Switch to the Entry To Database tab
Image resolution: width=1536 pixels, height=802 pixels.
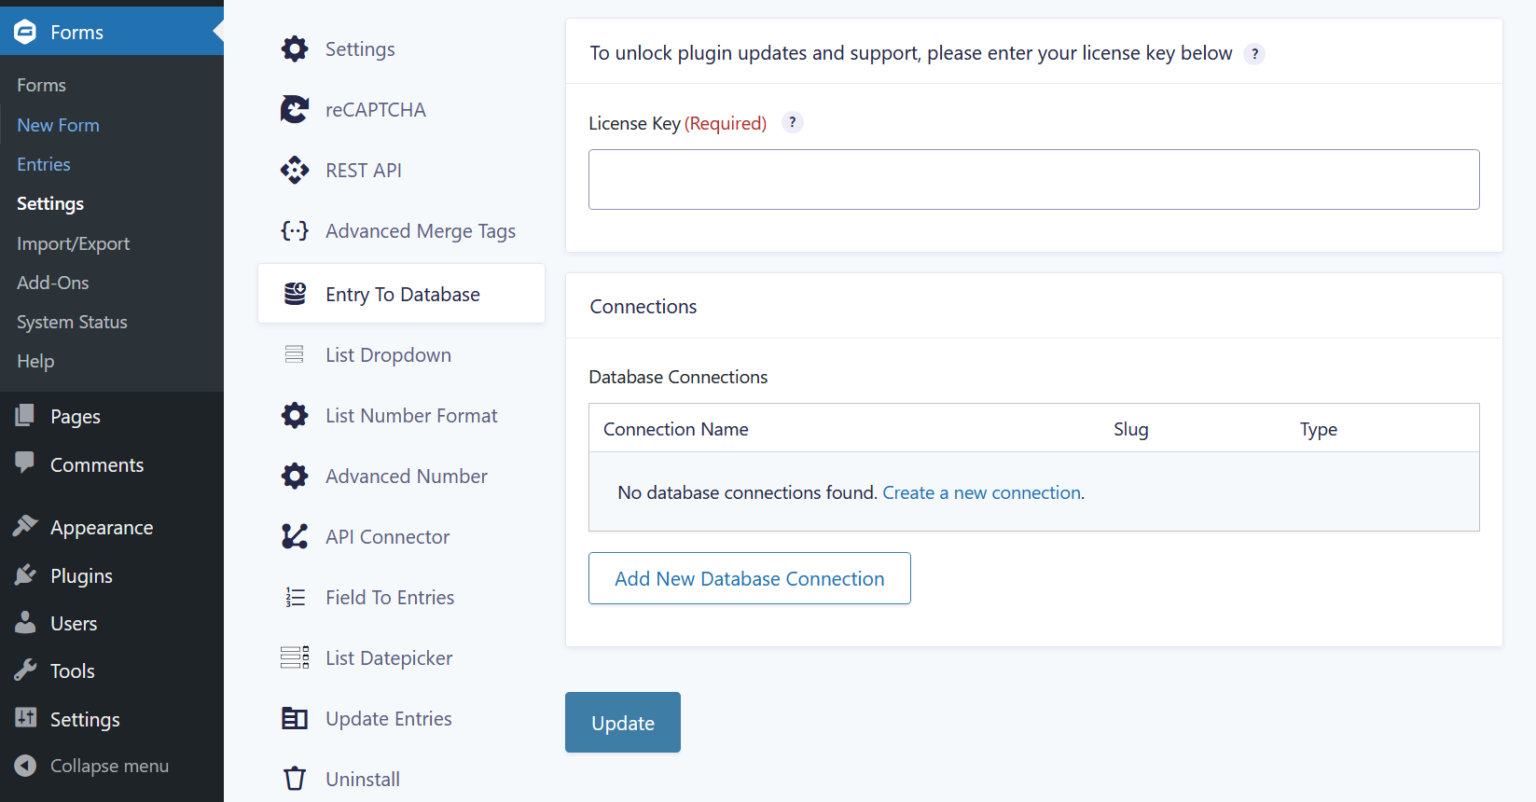(402, 293)
